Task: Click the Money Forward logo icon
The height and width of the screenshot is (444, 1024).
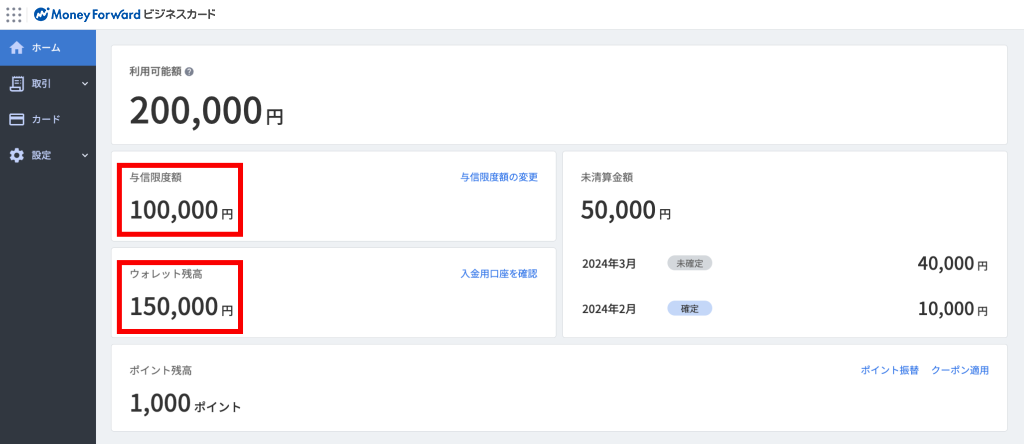Action: point(42,15)
